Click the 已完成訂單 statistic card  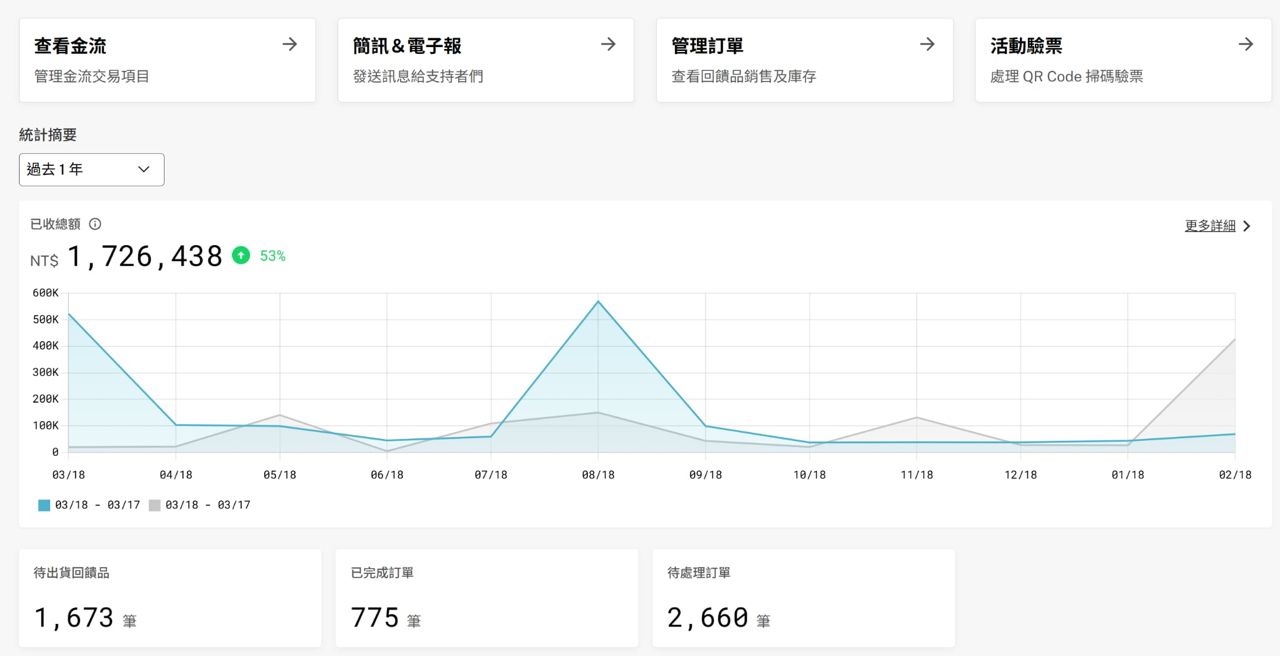pos(486,598)
